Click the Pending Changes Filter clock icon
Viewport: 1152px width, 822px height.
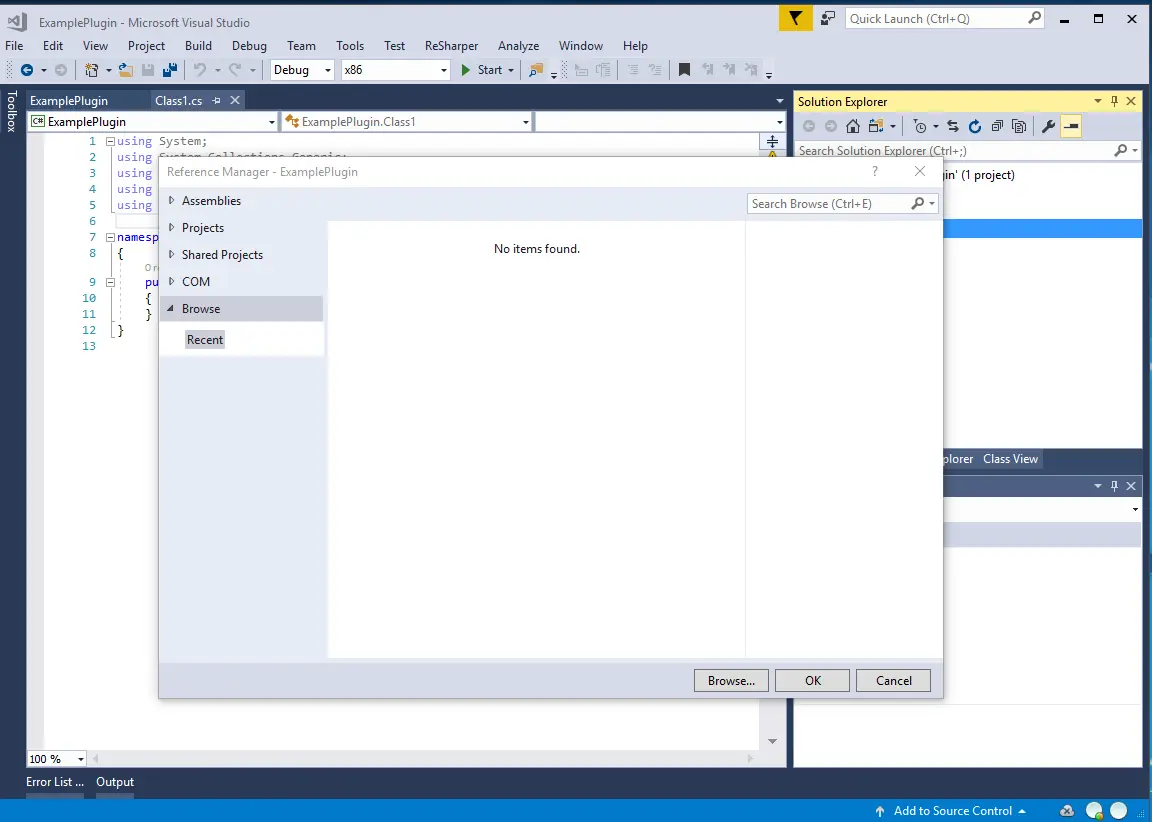(920, 126)
